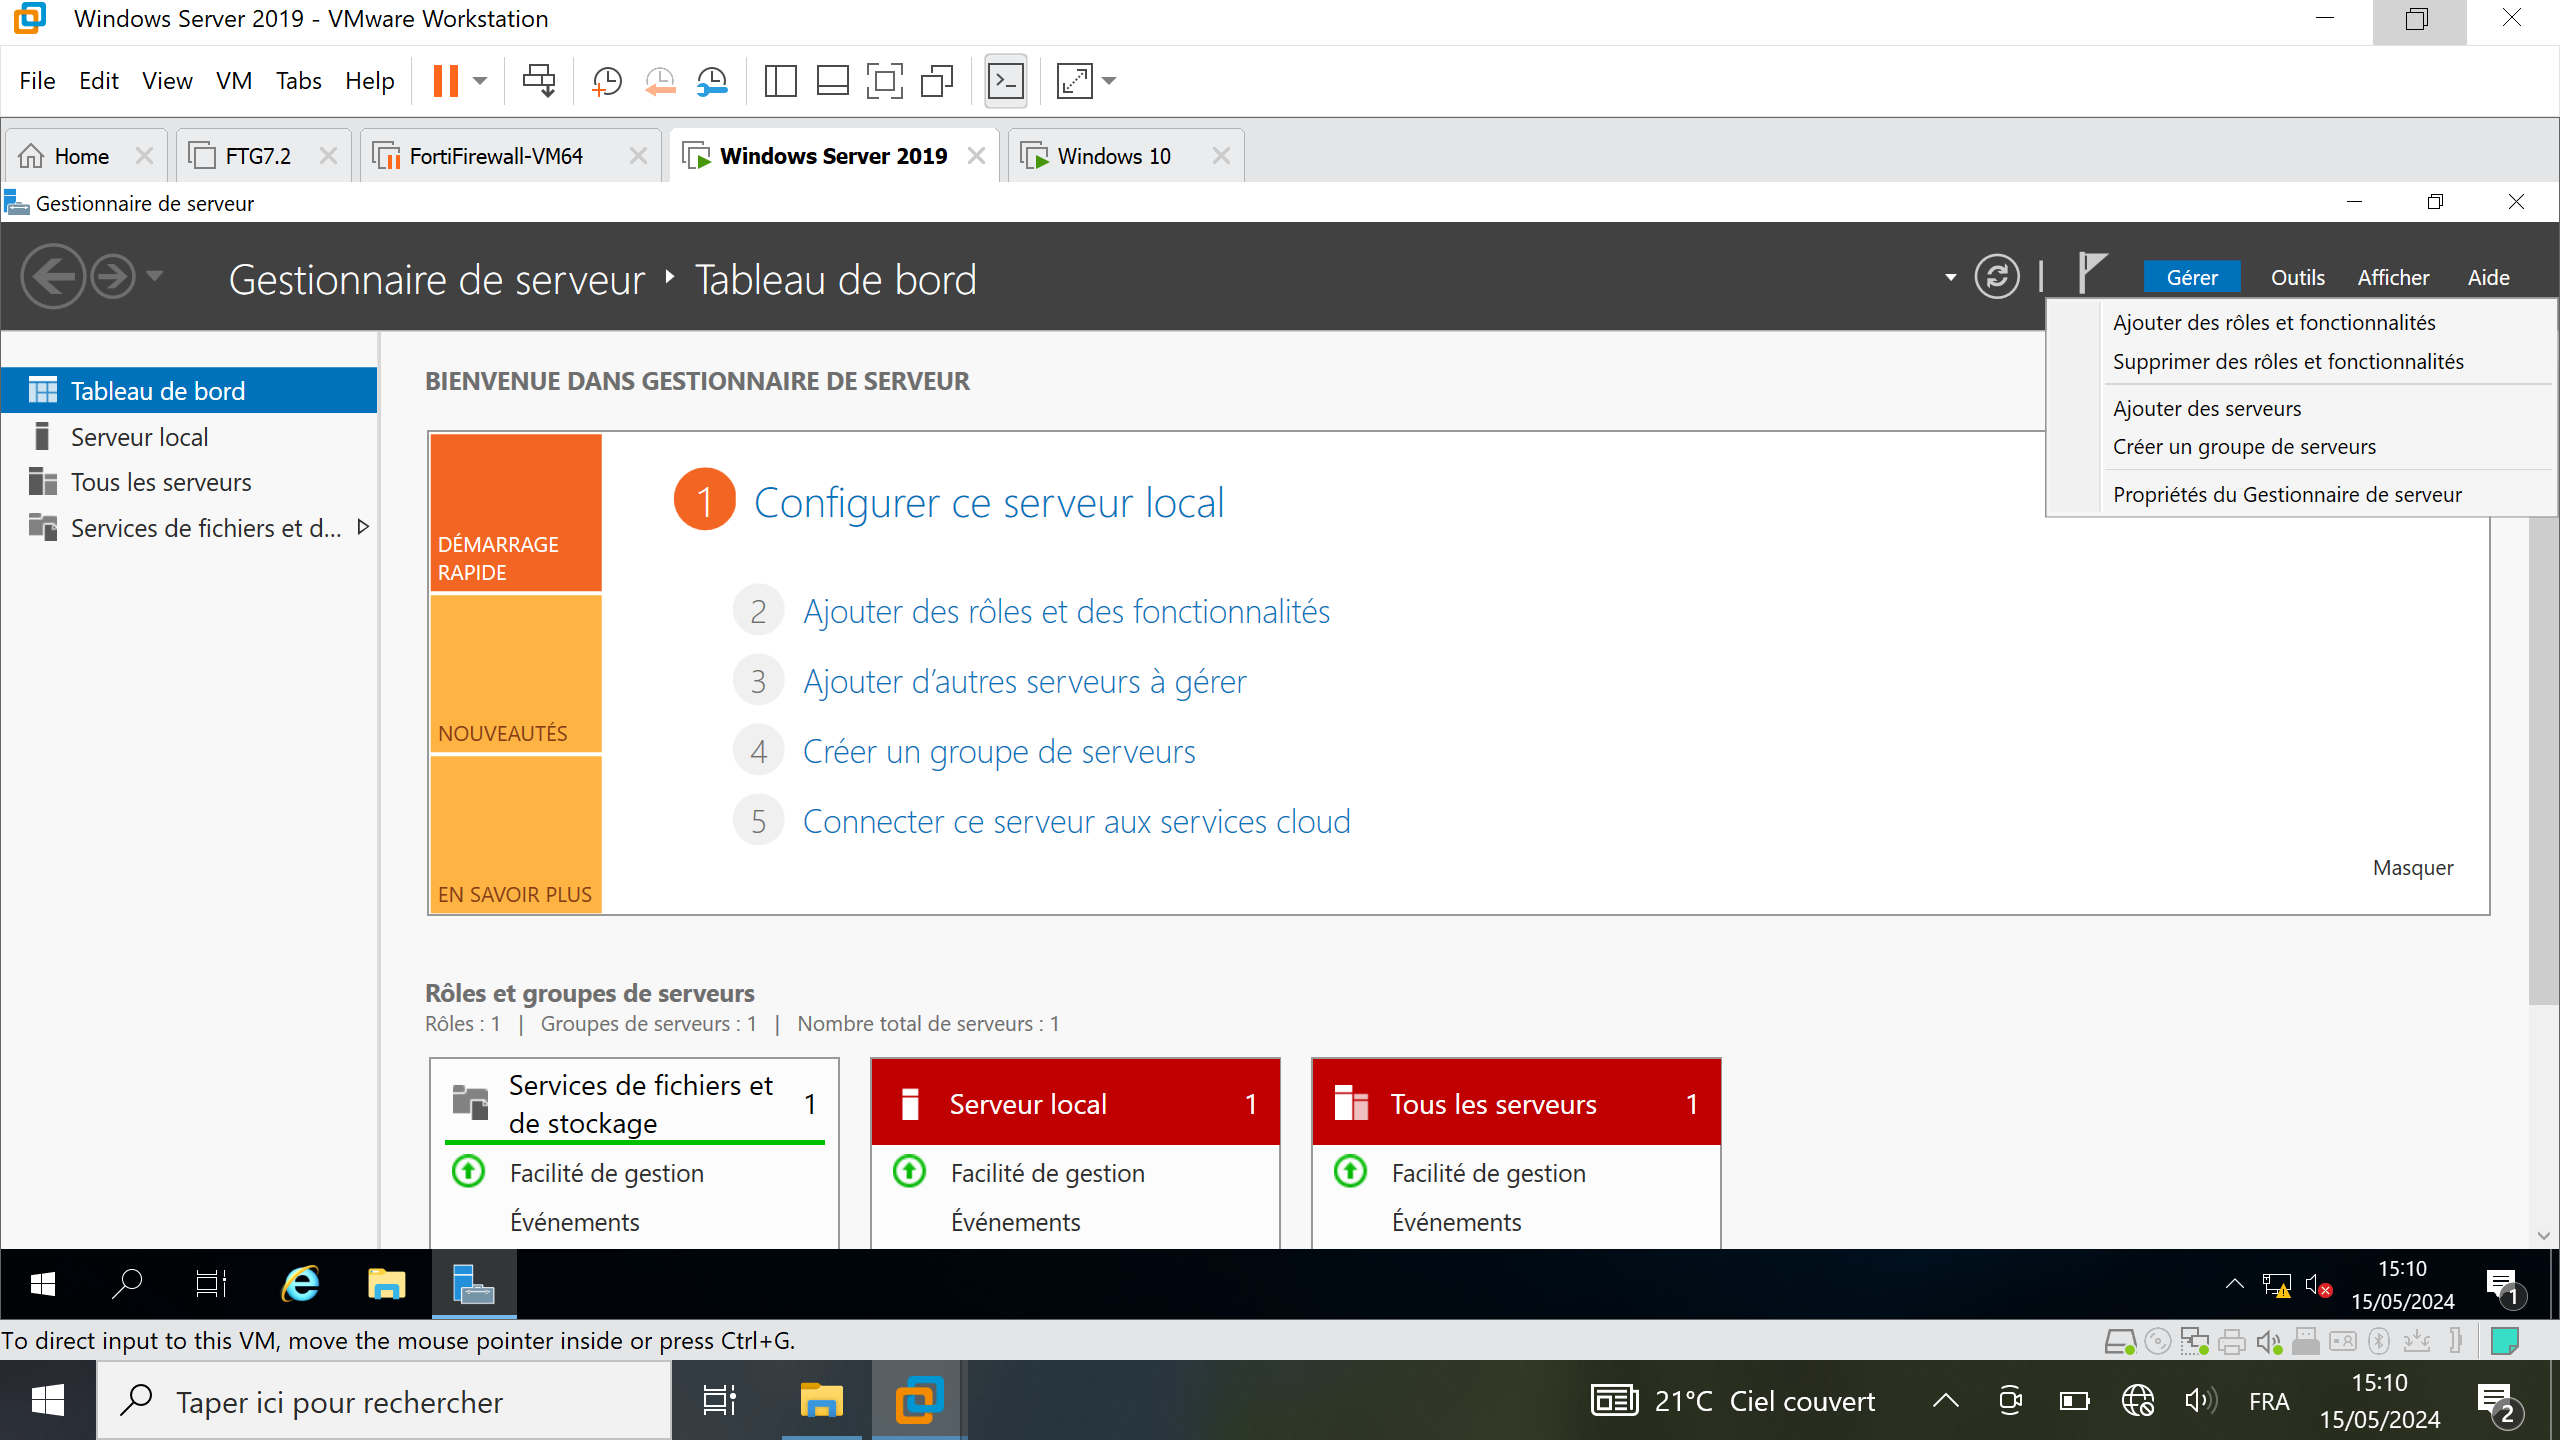Switch to the FTG7.2 tab

tap(258, 157)
